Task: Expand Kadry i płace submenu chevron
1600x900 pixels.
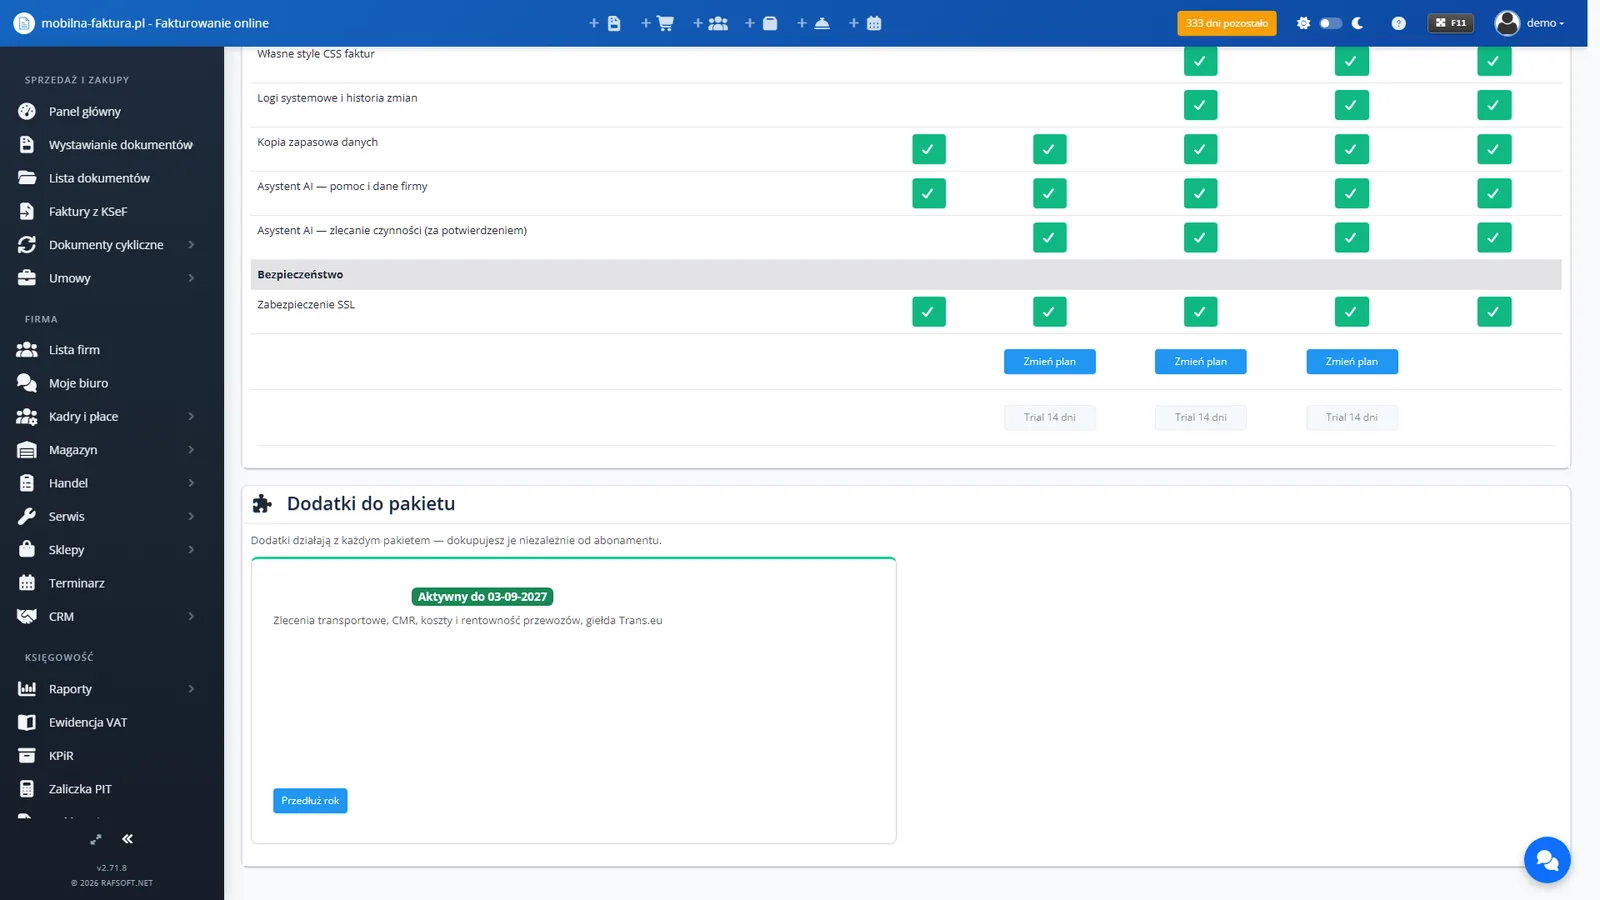Action: 191,416
